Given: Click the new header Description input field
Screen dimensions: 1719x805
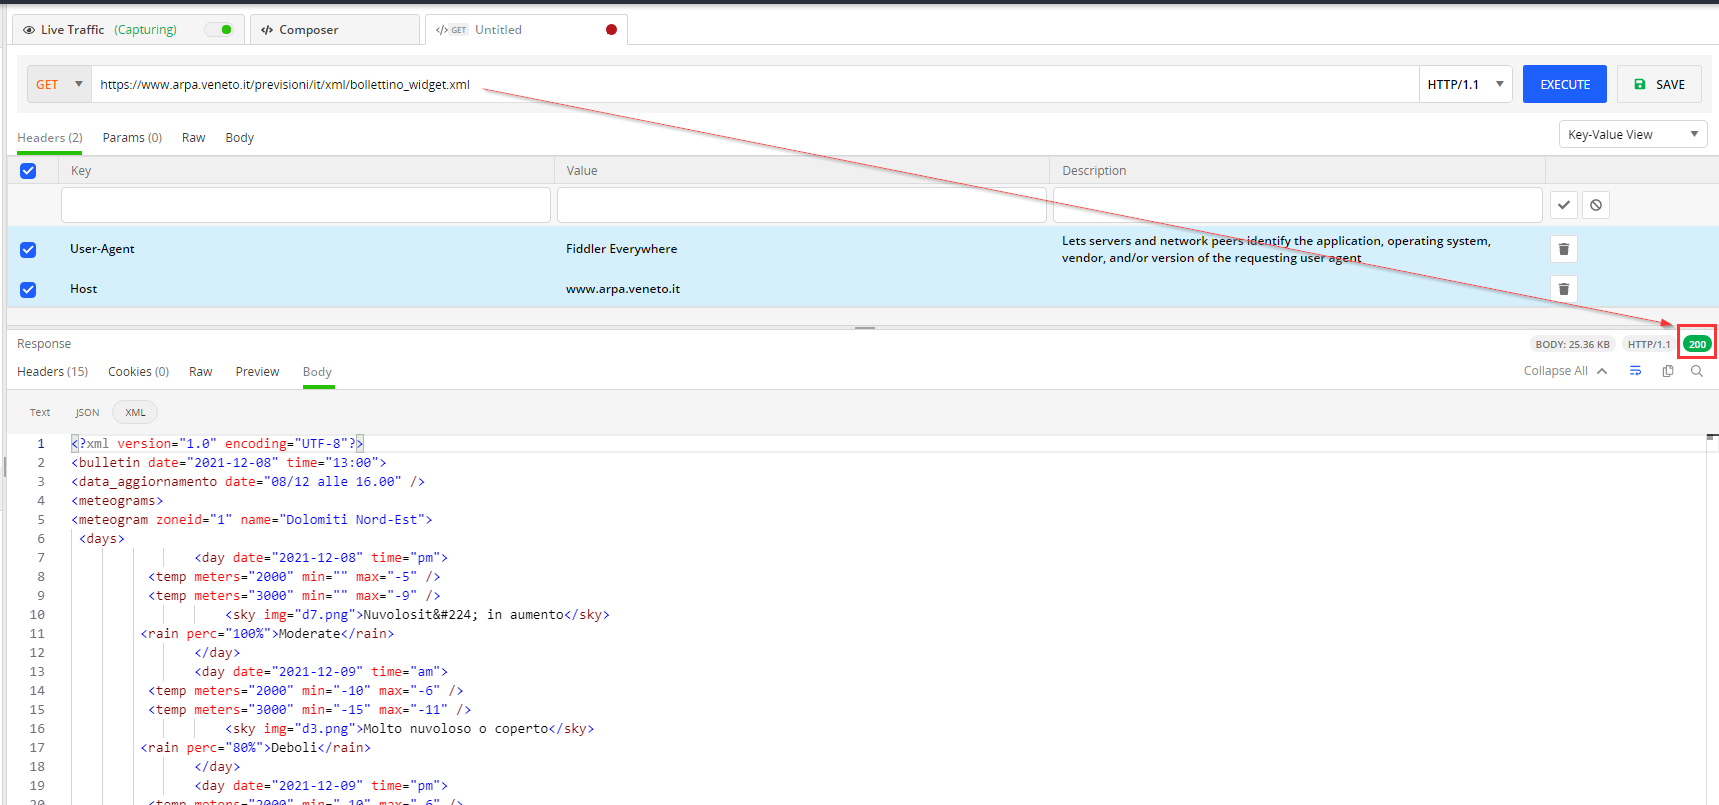Looking at the screenshot, I should pos(1297,205).
